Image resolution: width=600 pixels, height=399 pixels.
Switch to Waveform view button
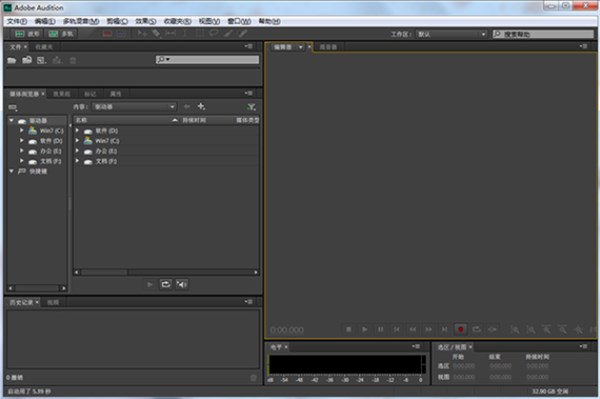[x=27, y=34]
